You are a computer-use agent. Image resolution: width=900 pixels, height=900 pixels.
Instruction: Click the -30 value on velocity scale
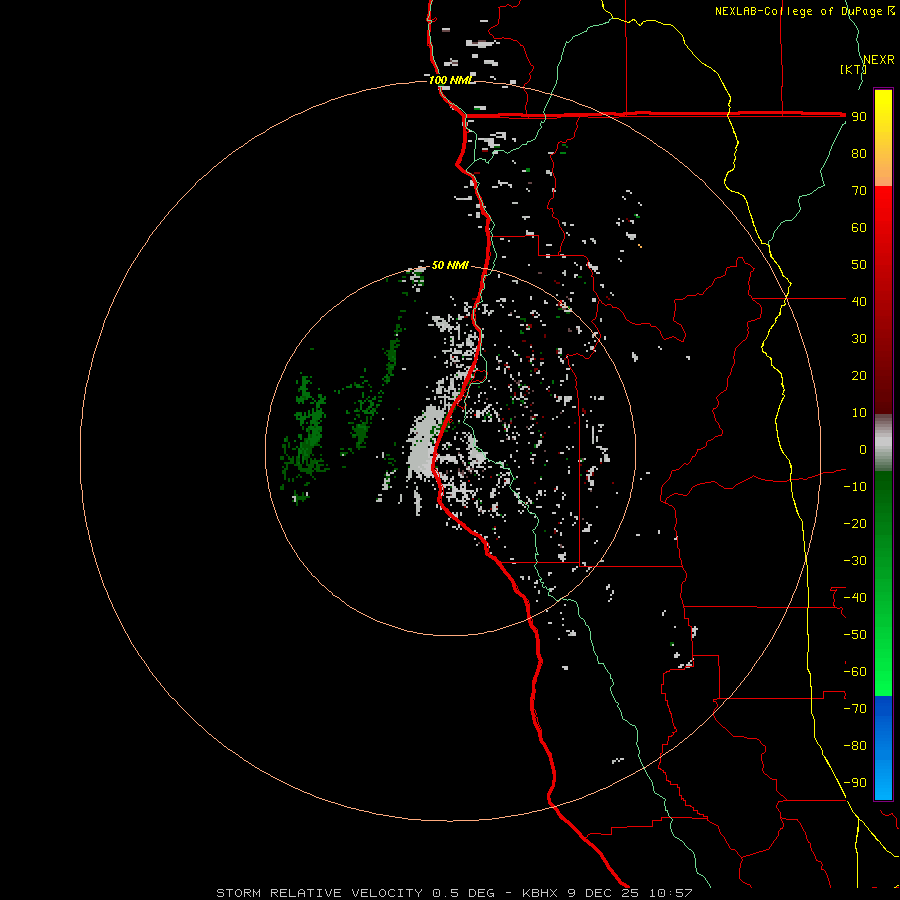point(855,561)
